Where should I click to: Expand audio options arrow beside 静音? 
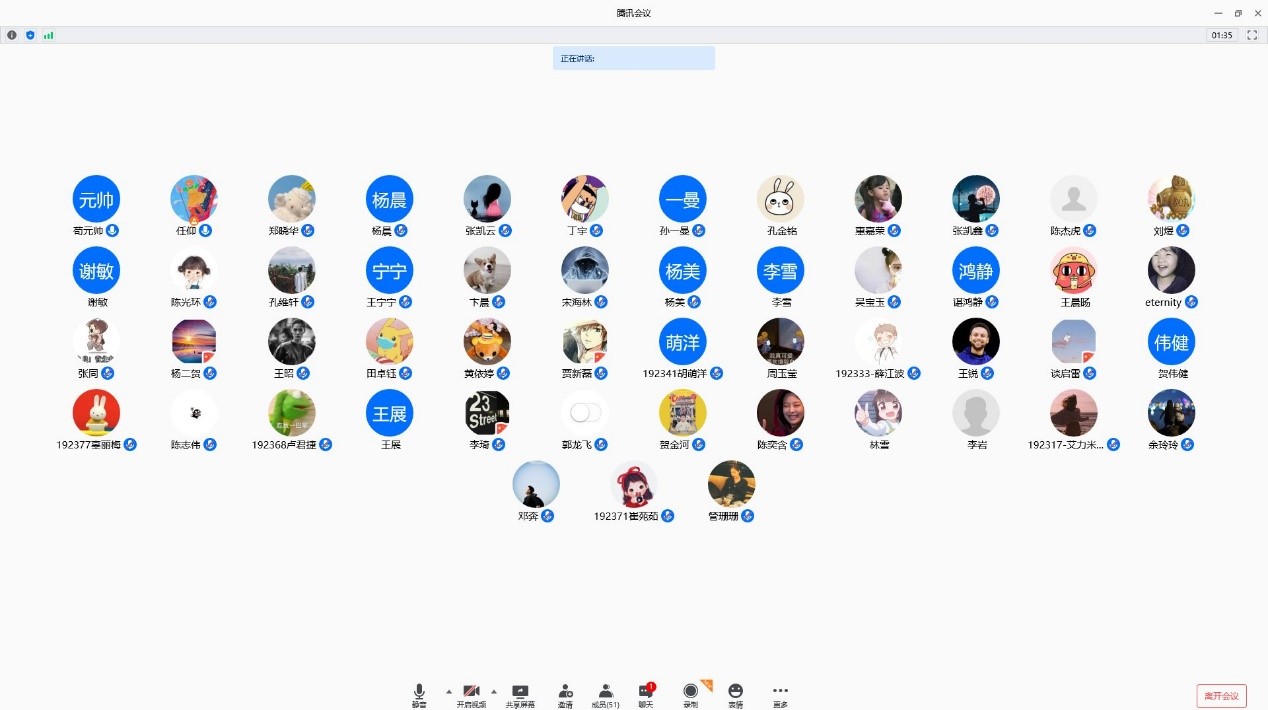click(448, 691)
